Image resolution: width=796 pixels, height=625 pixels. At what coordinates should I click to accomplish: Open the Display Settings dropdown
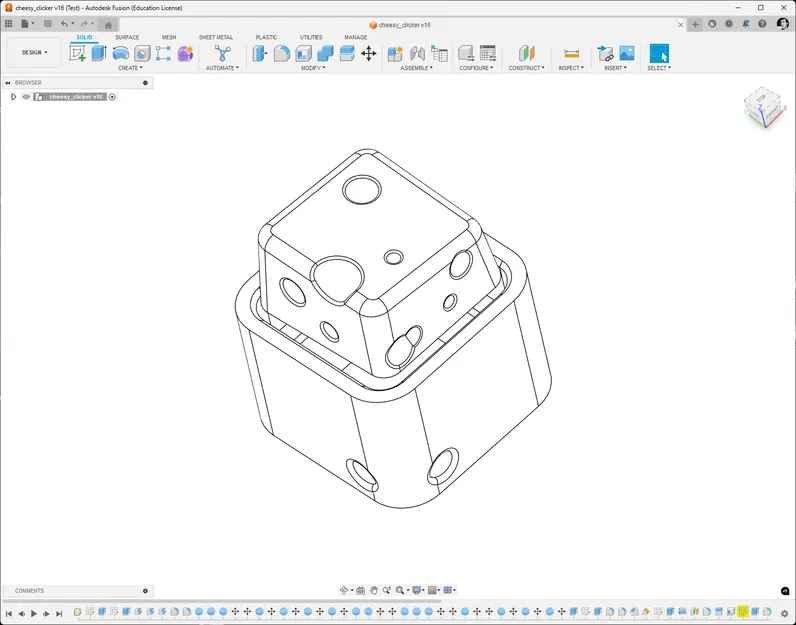[x=419, y=590]
